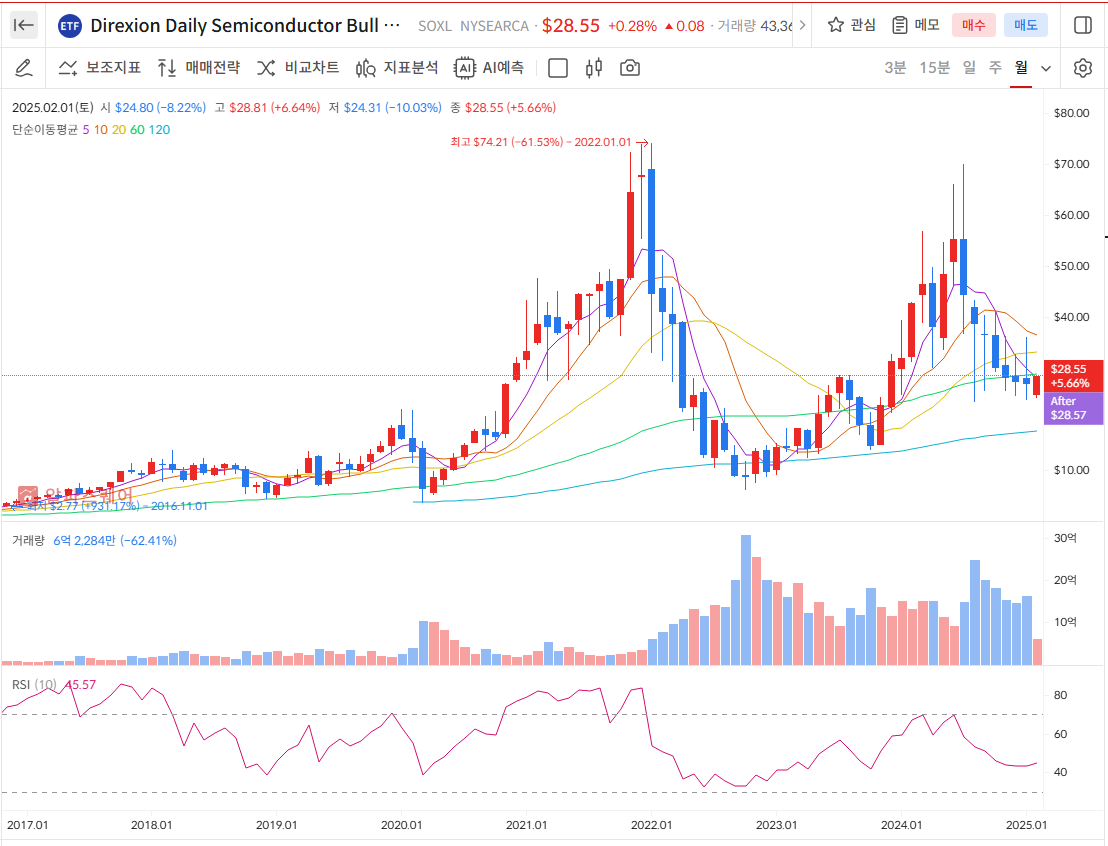Open the 비교차트 comparison chart
1108x846 pixels.
[x=297, y=68]
